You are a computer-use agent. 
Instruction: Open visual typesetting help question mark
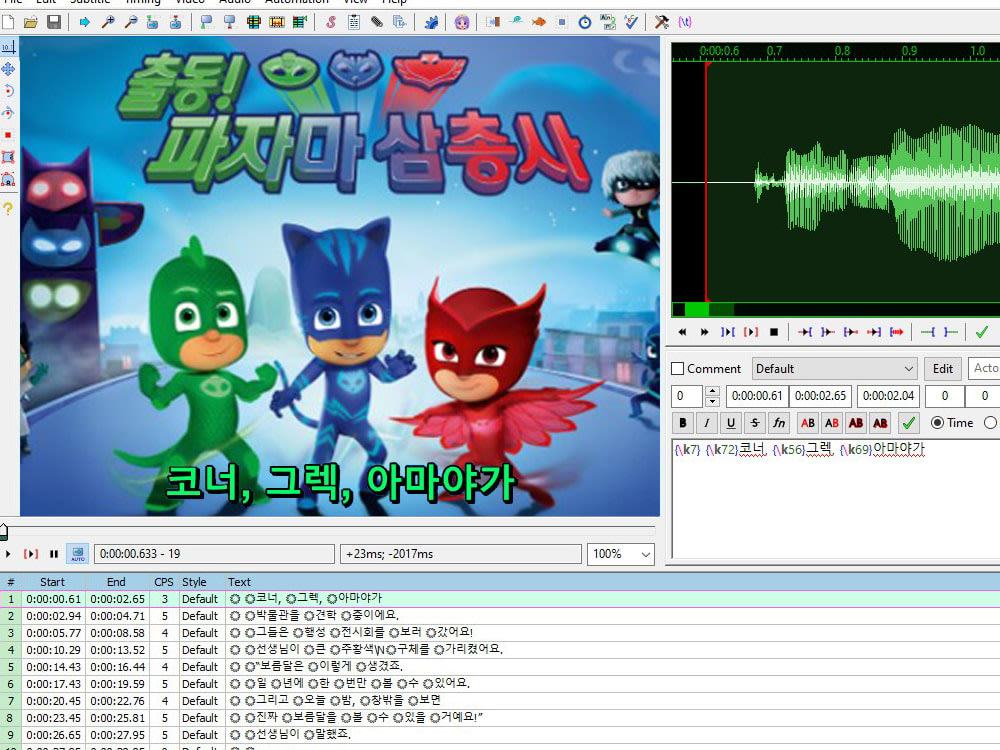click(8, 209)
